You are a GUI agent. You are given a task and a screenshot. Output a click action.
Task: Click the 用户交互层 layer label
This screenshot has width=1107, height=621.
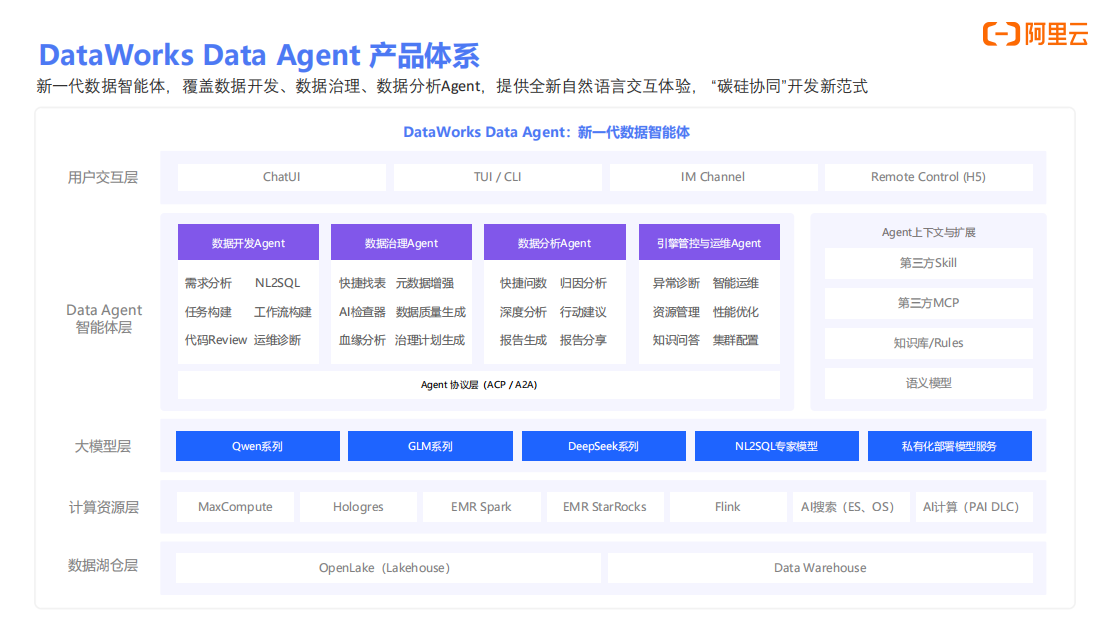coord(103,177)
